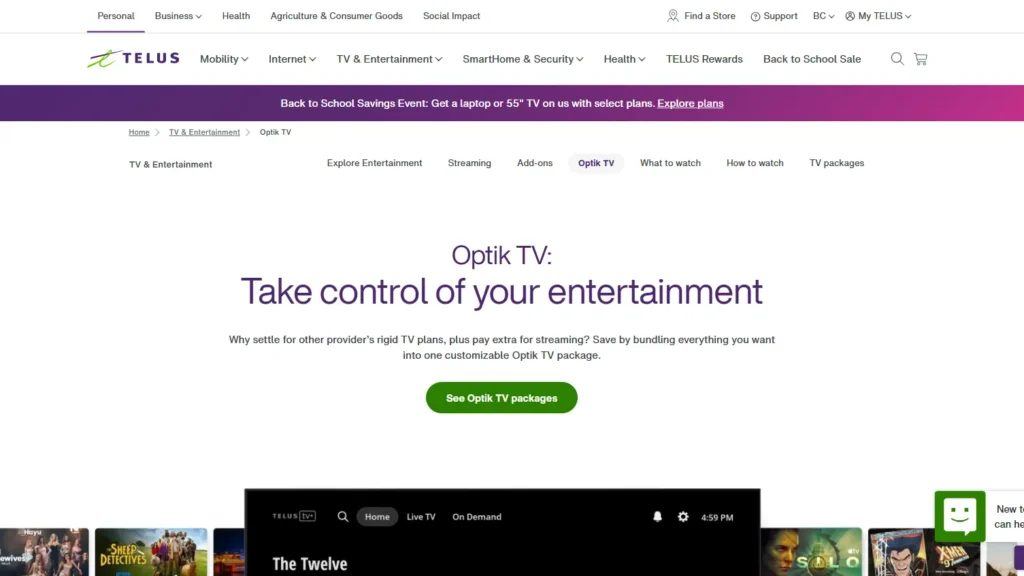The width and height of the screenshot is (1024, 576).
Task: Click the TV player search icon
Action: click(x=343, y=517)
